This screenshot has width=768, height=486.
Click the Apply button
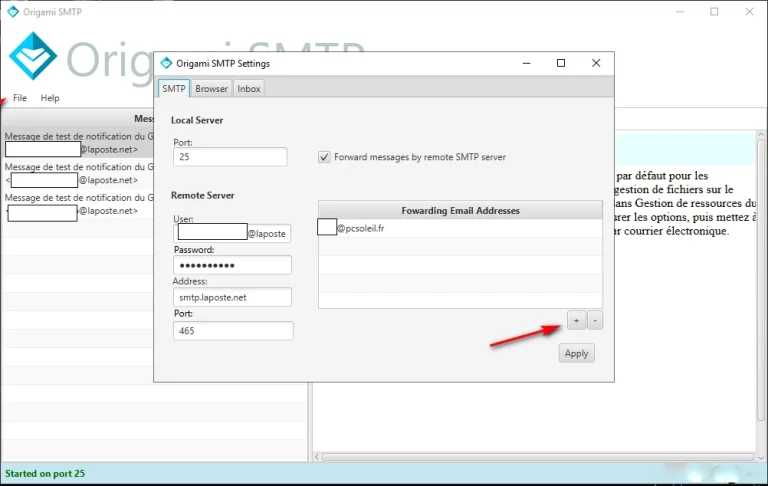[x=576, y=353]
